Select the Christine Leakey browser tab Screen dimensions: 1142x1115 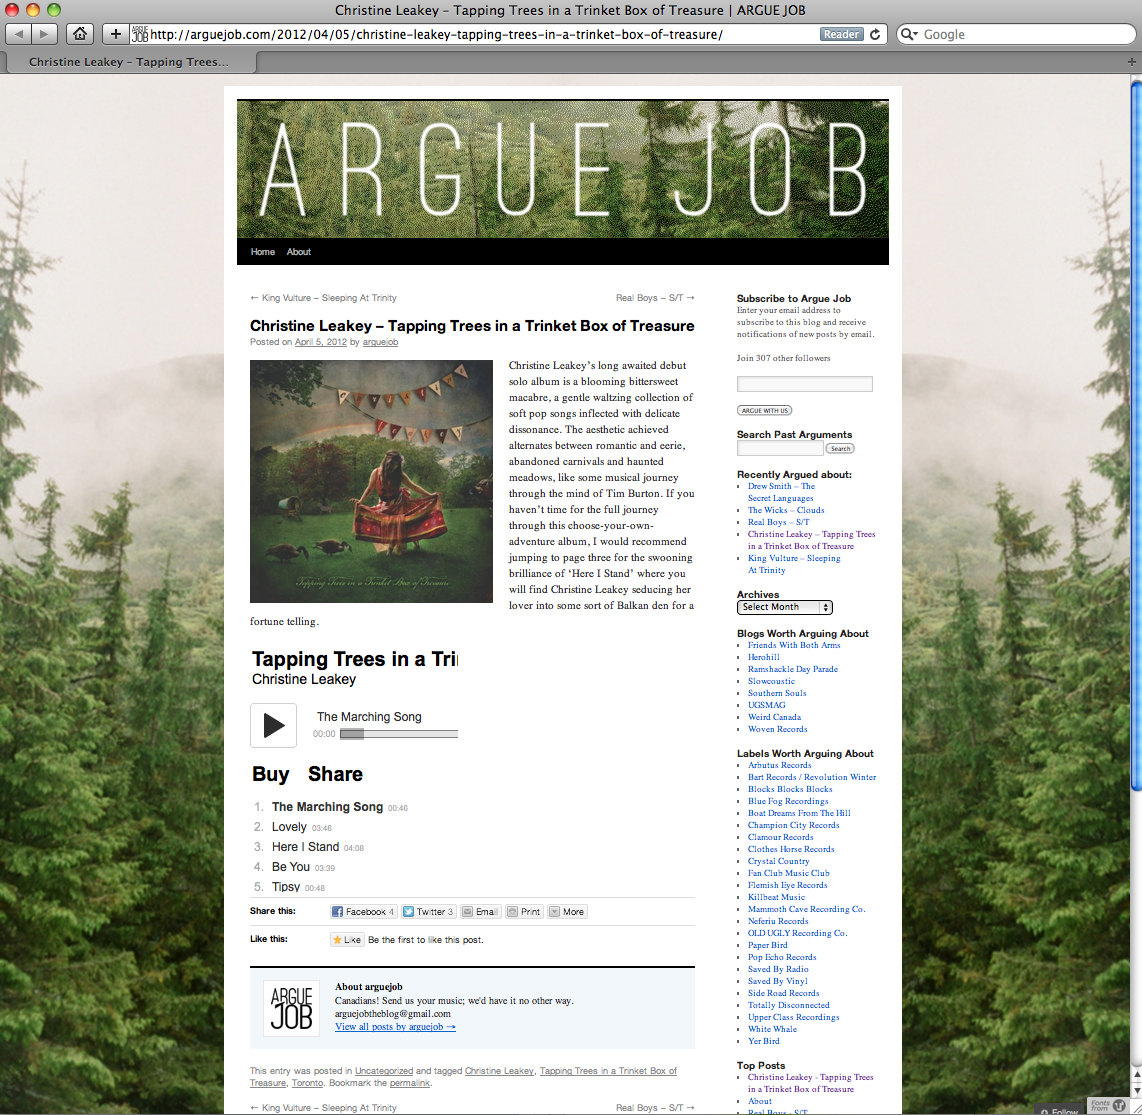pyautogui.click(x=129, y=62)
